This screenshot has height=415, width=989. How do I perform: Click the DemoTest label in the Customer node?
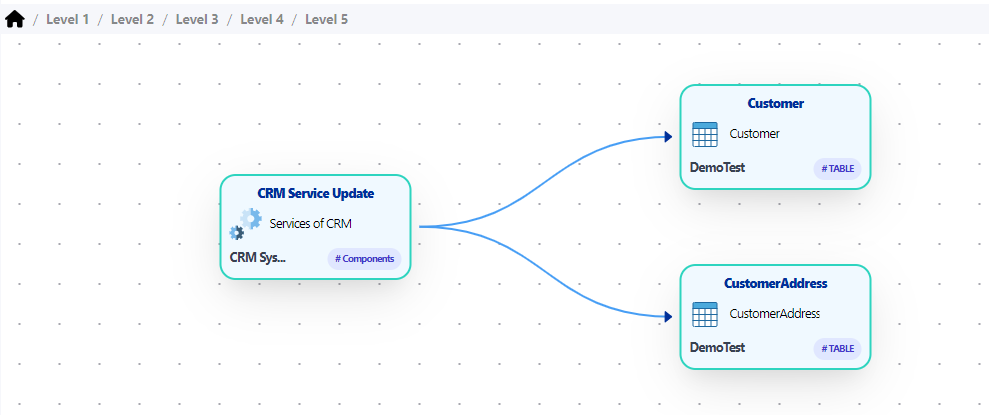[x=717, y=167]
